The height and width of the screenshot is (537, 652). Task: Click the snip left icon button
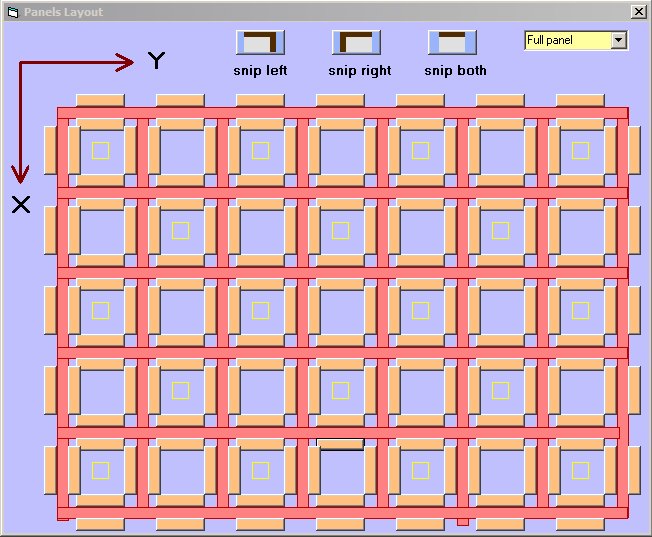pos(260,42)
